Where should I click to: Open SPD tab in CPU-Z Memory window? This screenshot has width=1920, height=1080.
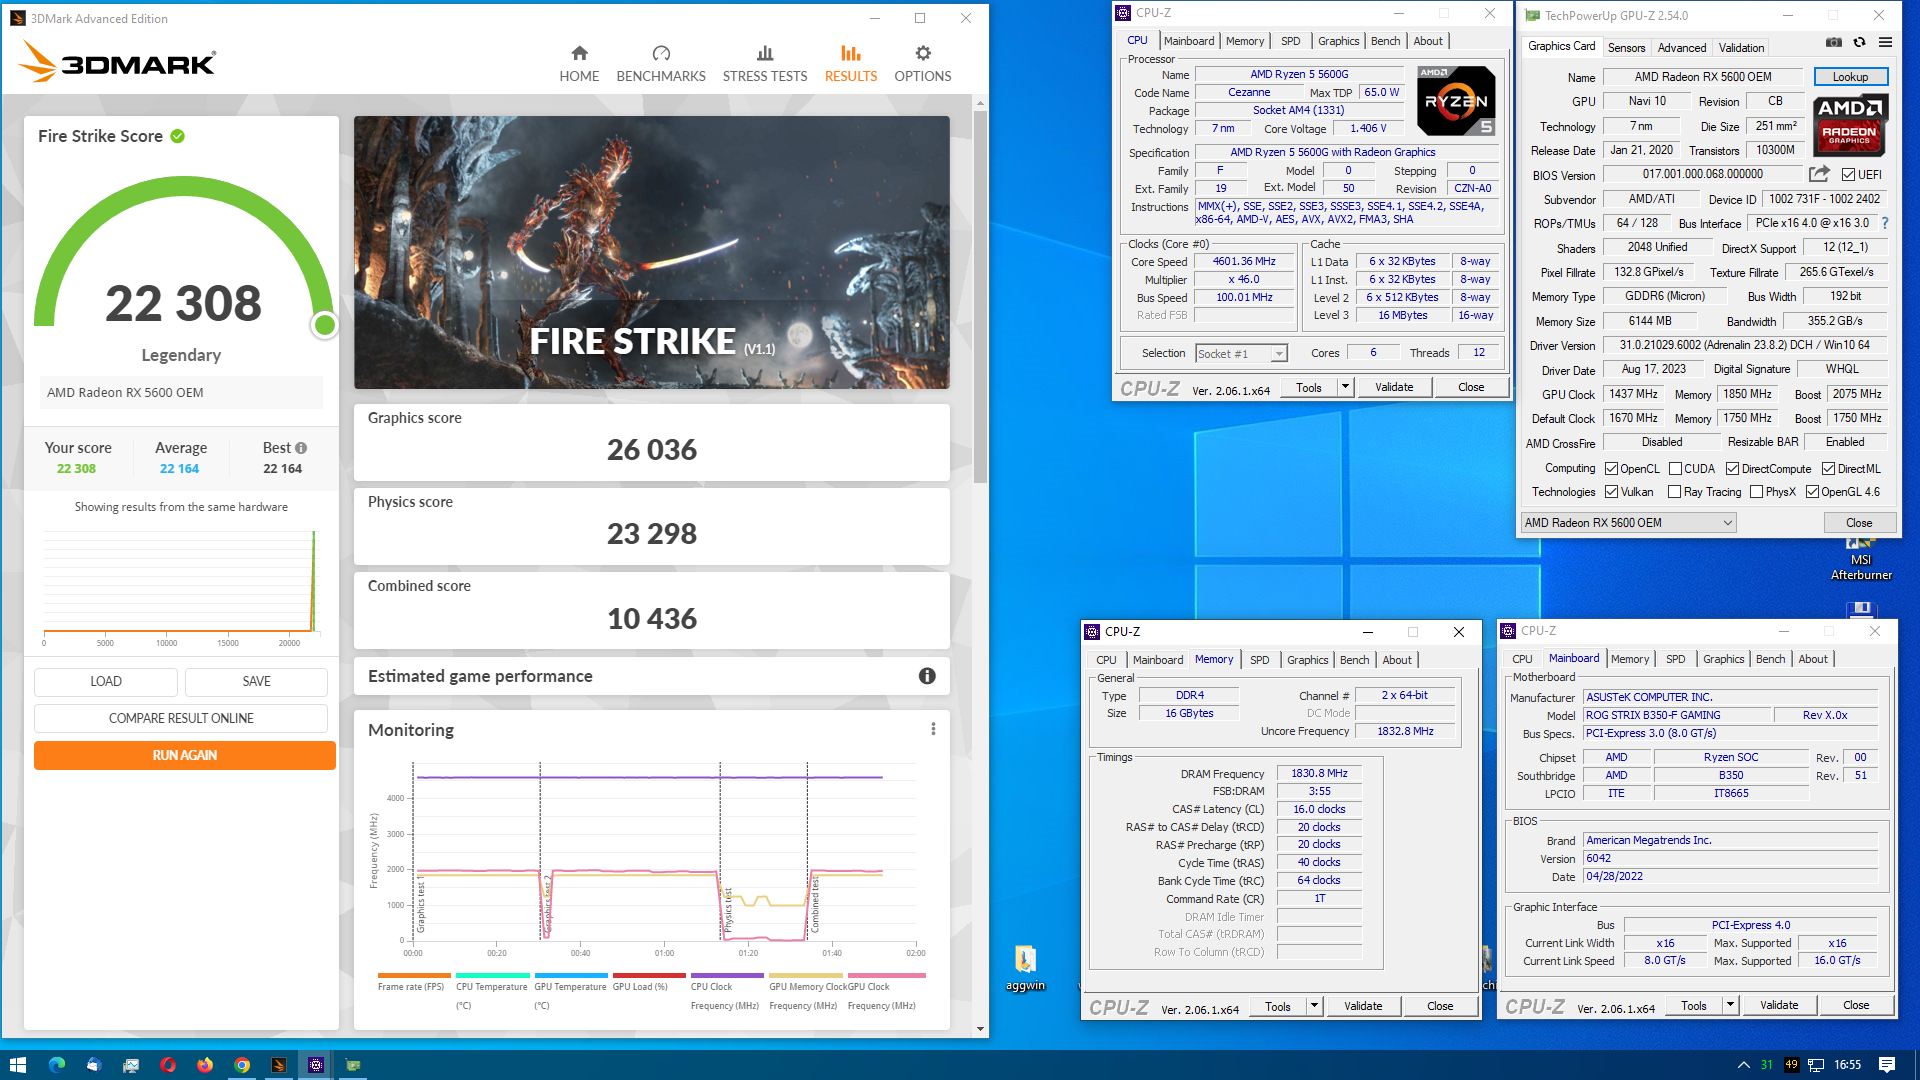click(x=1259, y=660)
